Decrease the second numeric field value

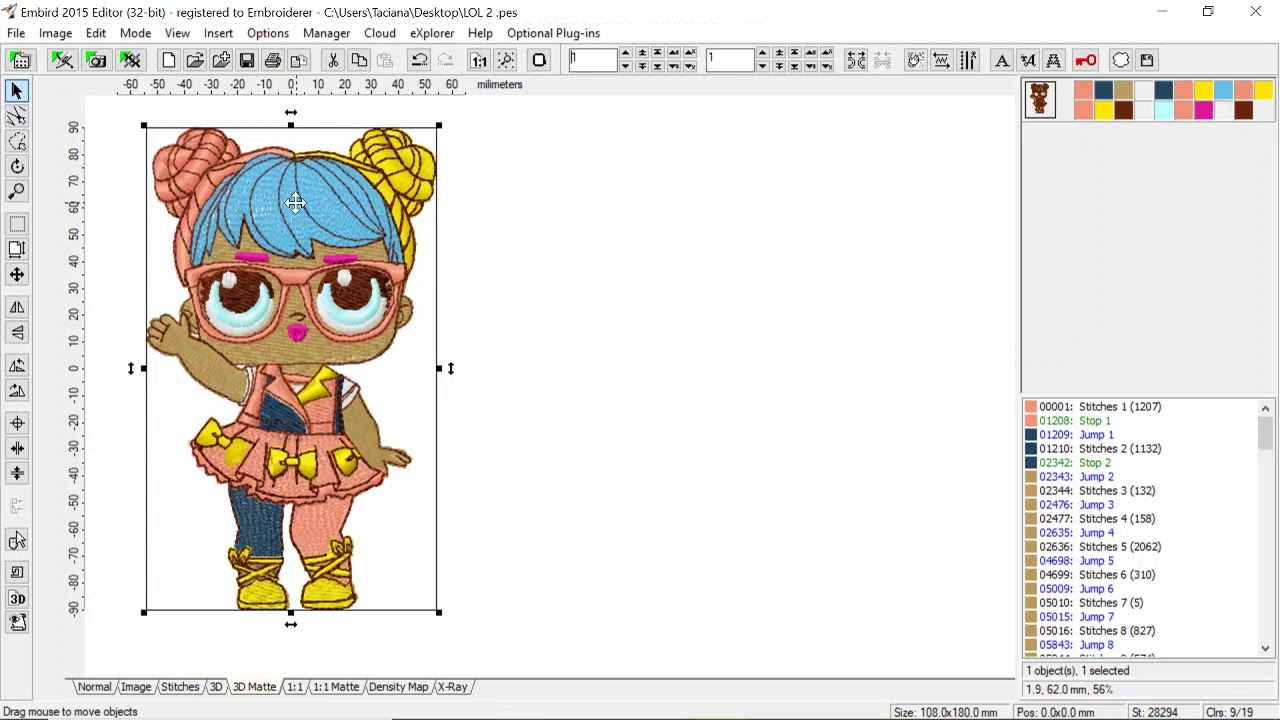763,67
